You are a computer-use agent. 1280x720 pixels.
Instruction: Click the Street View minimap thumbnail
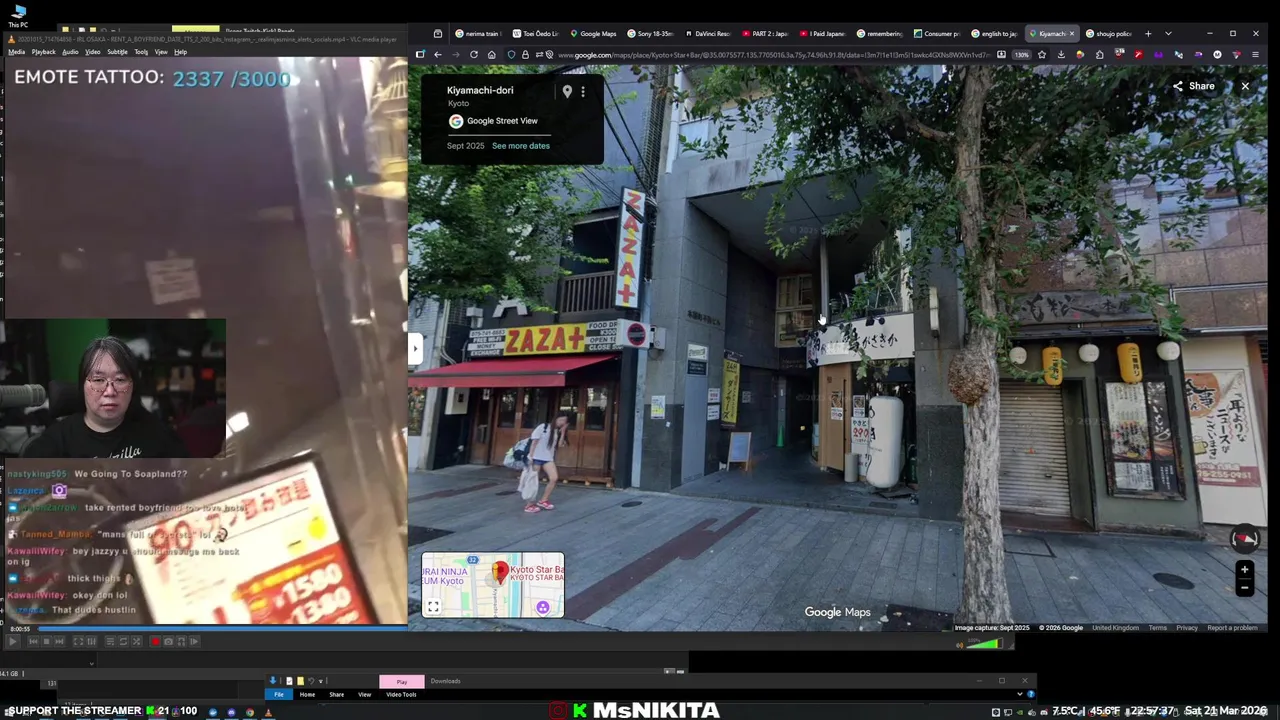coord(492,585)
